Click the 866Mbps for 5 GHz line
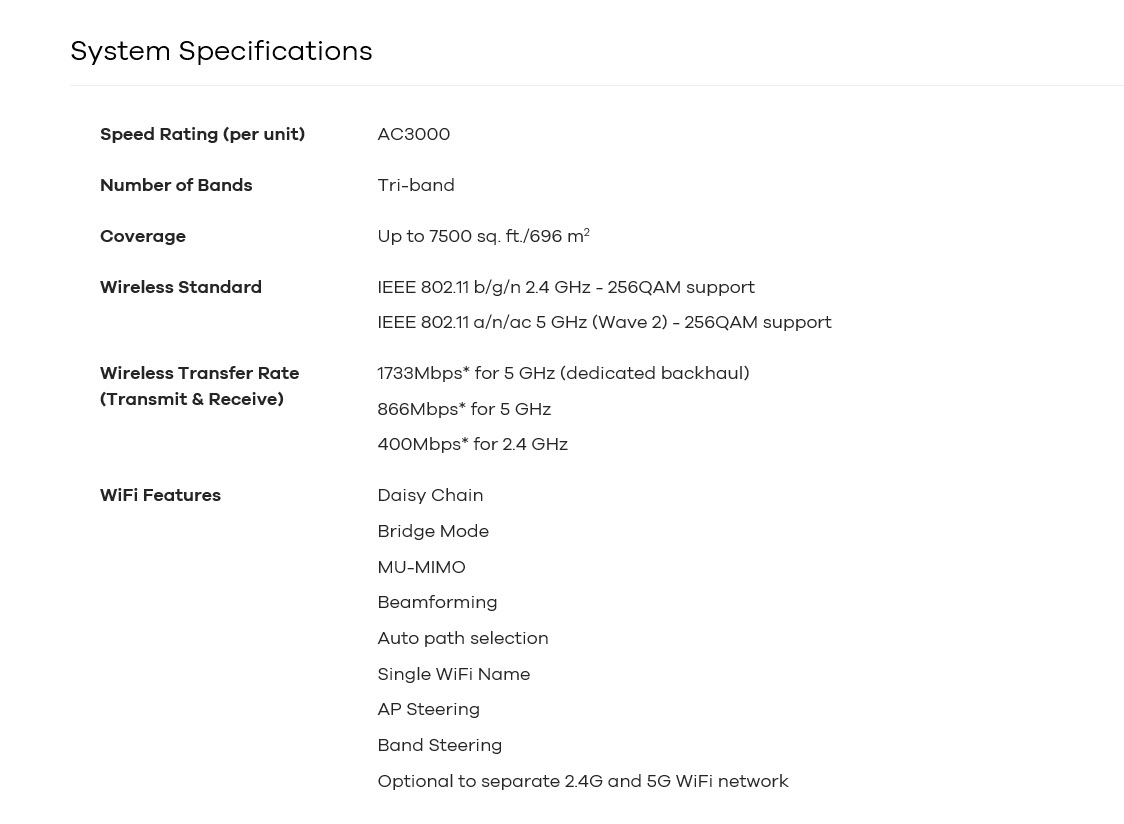The width and height of the screenshot is (1124, 824). point(464,409)
